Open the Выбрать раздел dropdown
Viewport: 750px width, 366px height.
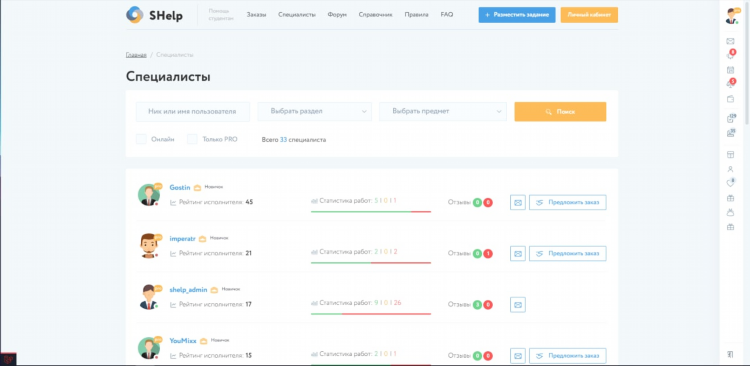click(315, 111)
